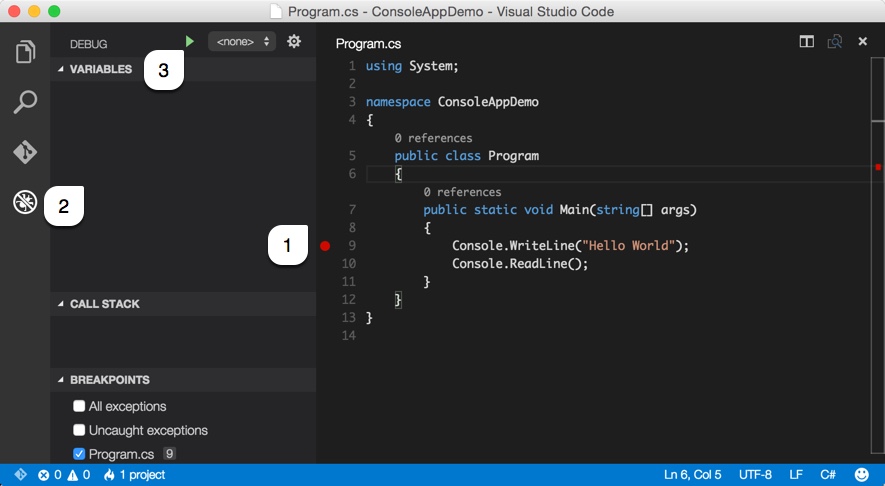Open the warnings count in status bar
This screenshot has width=885, height=486.
tap(79, 475)
